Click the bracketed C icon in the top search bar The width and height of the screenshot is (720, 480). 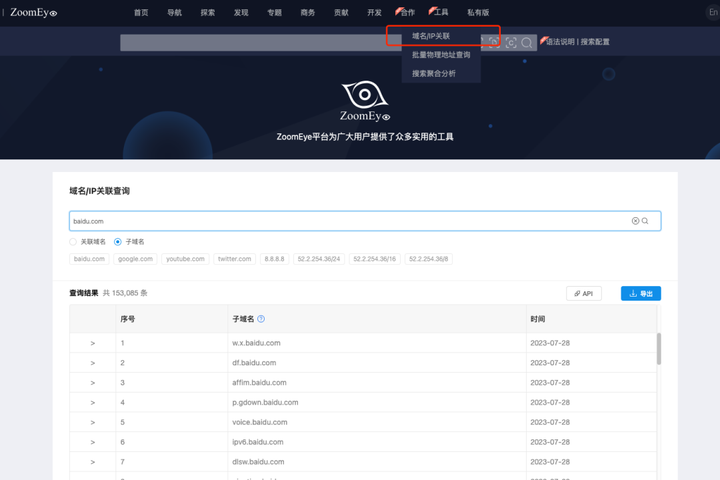click(511, 43)
